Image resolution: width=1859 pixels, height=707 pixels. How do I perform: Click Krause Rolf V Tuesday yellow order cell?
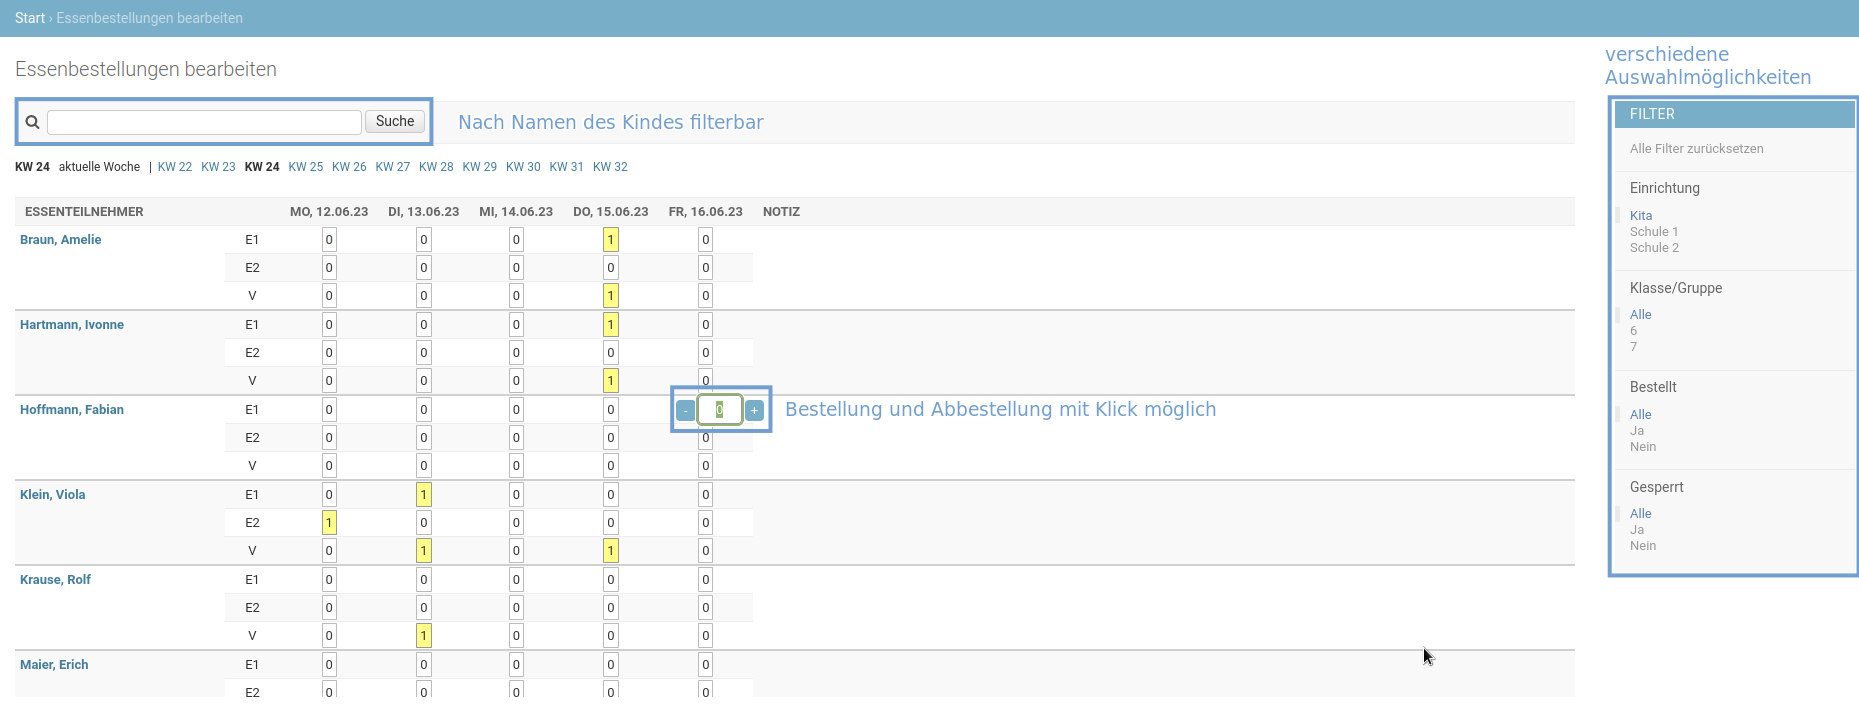tap(424, 636)
